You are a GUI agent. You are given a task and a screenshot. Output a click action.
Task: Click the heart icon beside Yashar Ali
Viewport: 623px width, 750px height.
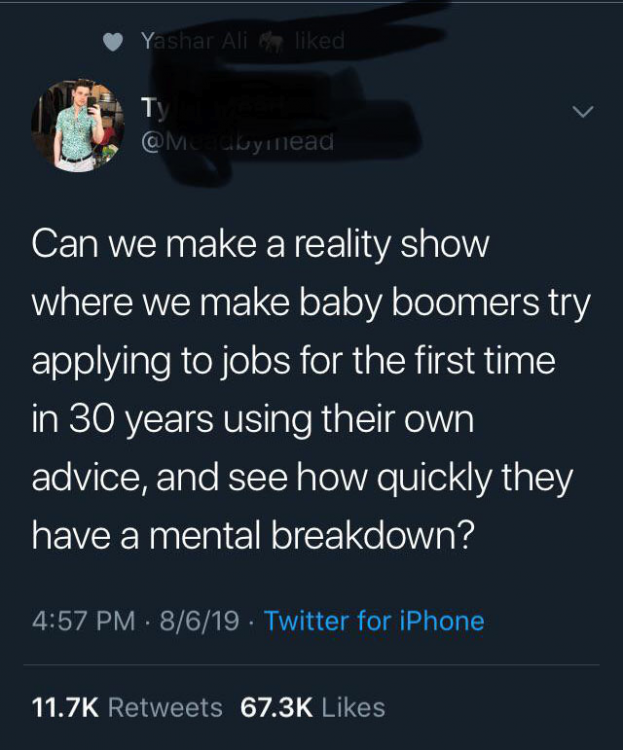[x=116, y=43]
